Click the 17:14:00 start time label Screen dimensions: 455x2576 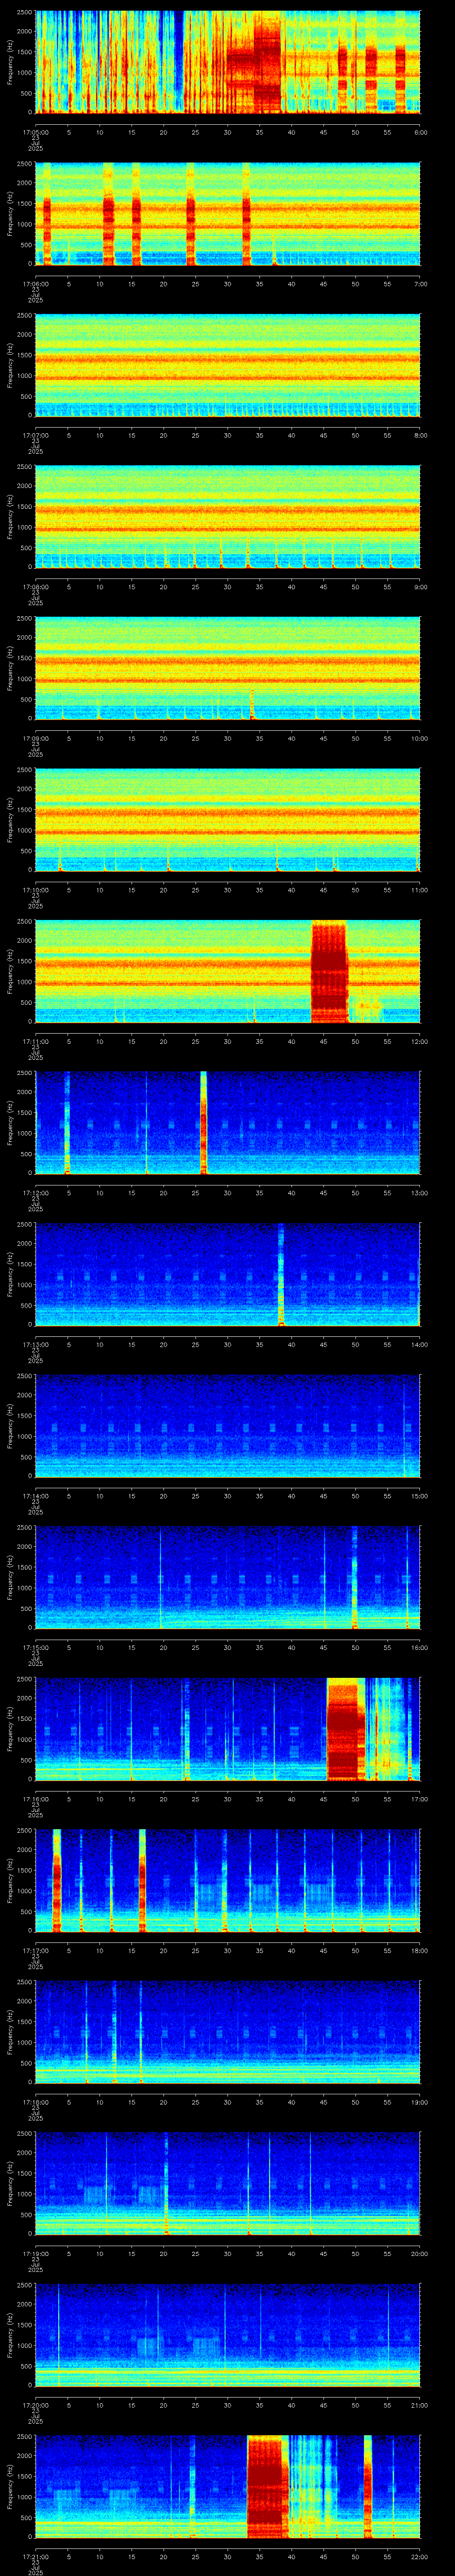click(35, 1496)
